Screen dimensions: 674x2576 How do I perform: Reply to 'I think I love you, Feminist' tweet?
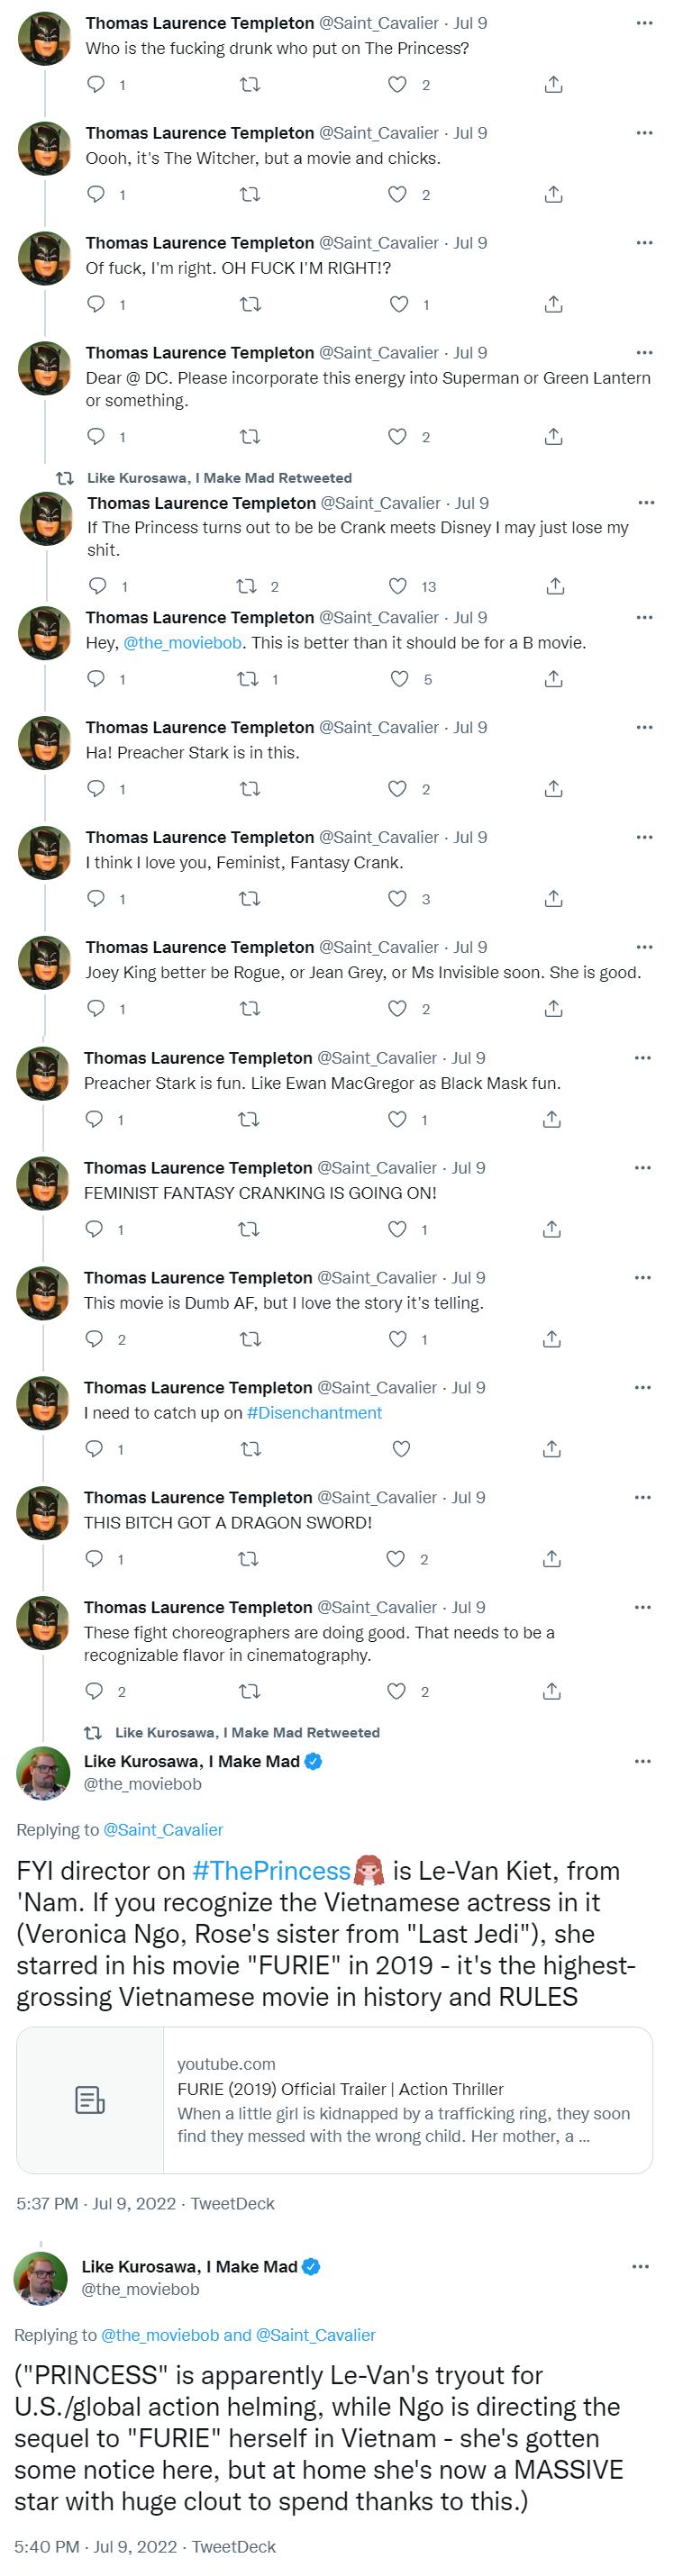(x=96, y=899)
